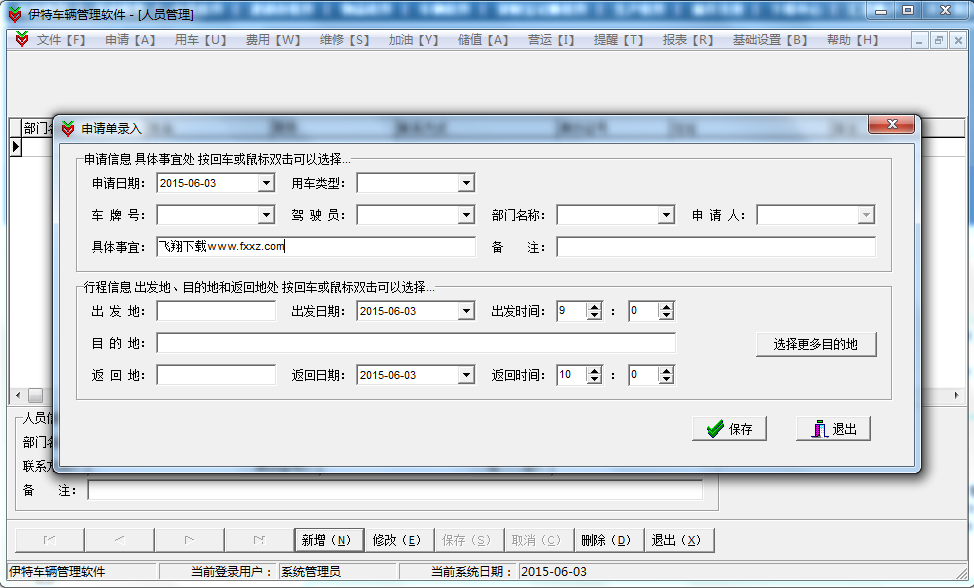Screen dimensions: 974x588
Task: Open the 申请人 dropdown
Action: 866,214
